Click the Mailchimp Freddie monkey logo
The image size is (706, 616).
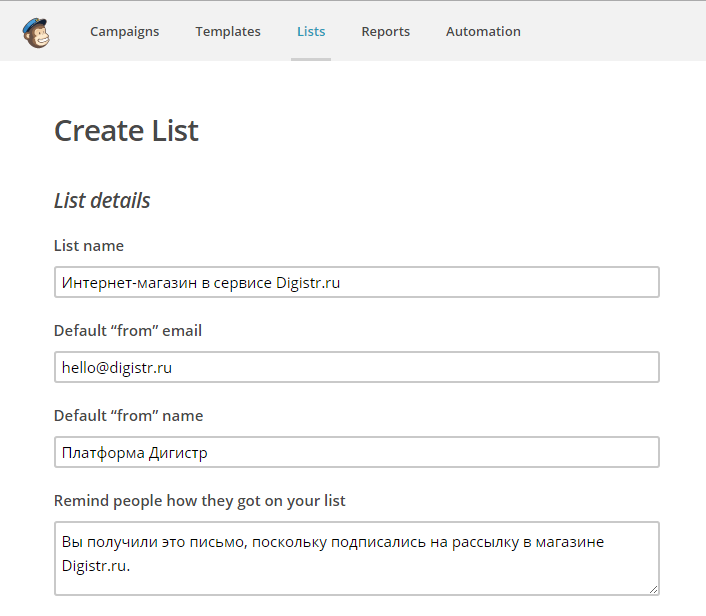(36, 32)
